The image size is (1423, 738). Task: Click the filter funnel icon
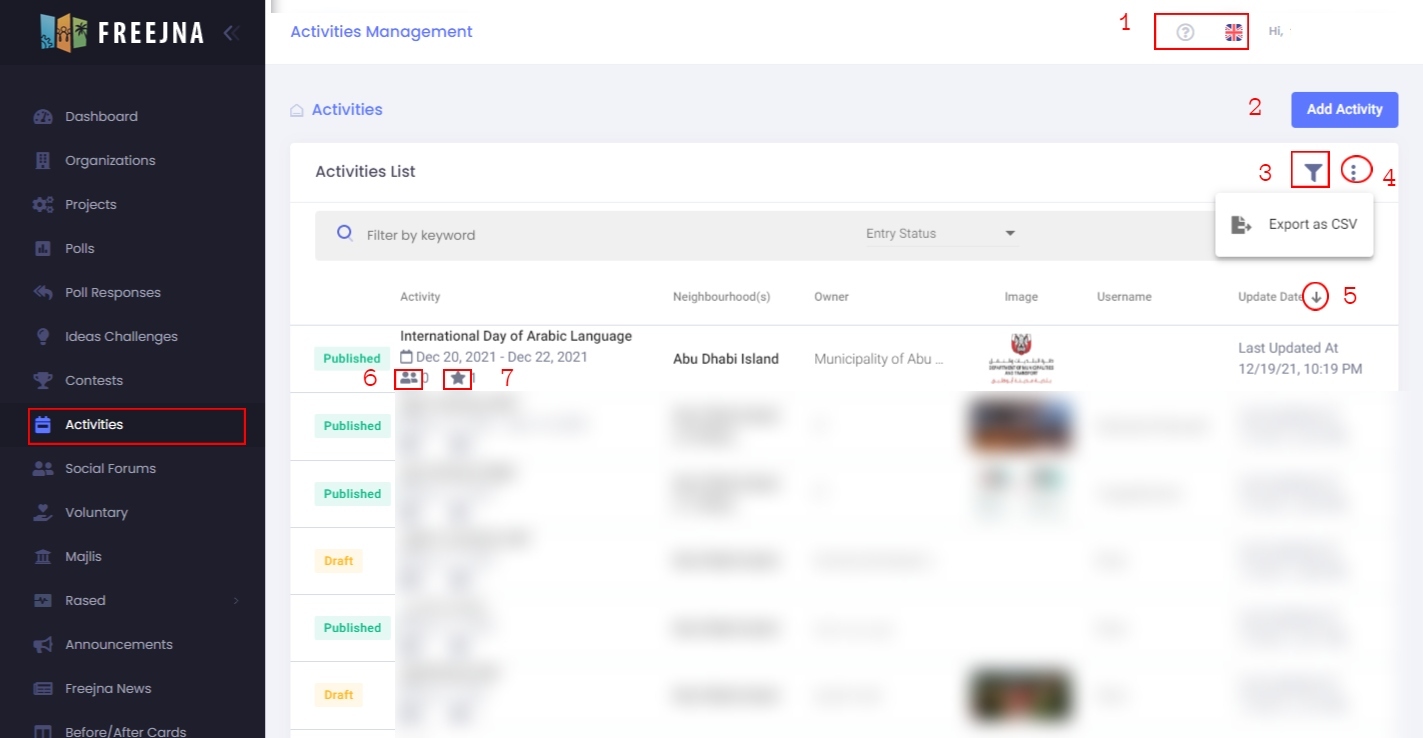pyautogui.click(x=1311, y=172)
